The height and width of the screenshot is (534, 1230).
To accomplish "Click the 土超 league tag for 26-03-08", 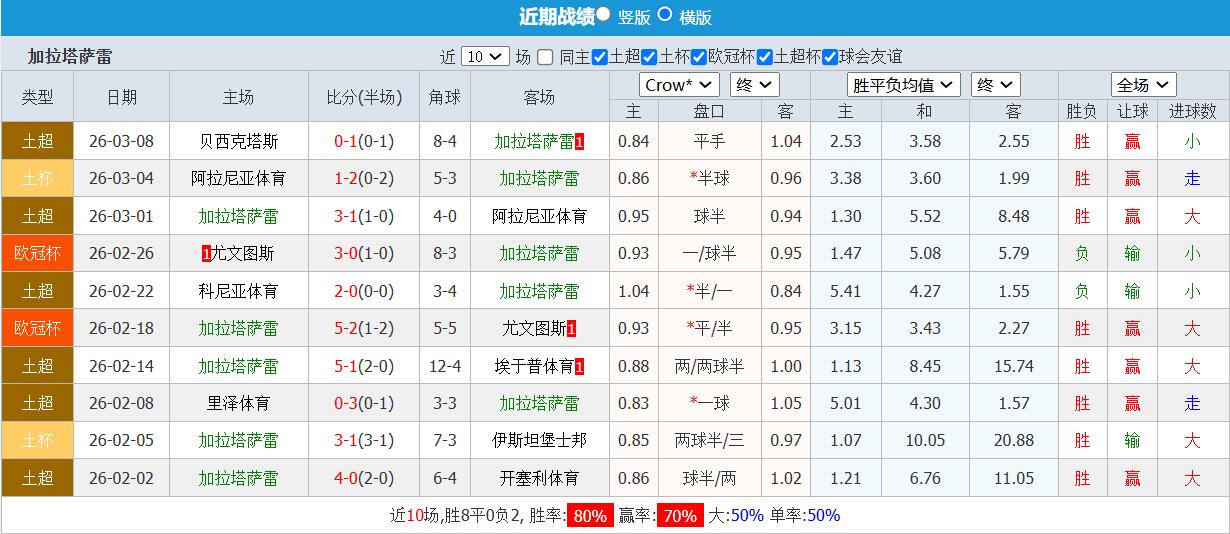I will pyautogui.click(x=38, y=141).
